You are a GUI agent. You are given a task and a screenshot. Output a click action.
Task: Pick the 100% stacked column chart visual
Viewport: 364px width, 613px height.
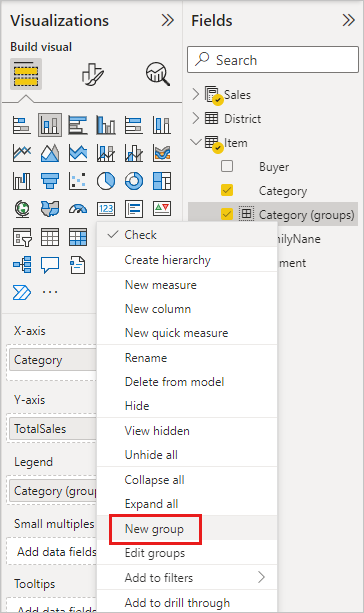161,125
